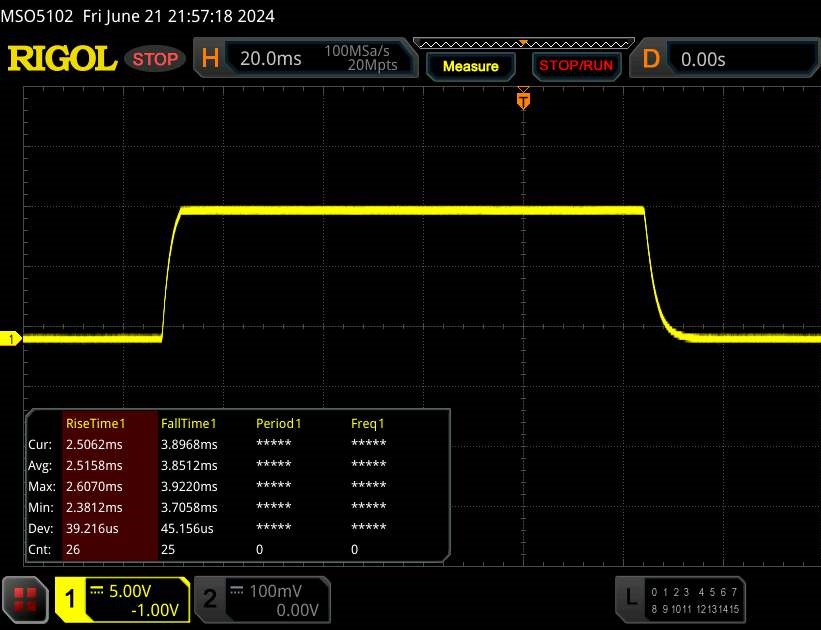Open channel 2 100mV vertical scale
This screenshot has height=630, width=821.
tap(275, 591)
